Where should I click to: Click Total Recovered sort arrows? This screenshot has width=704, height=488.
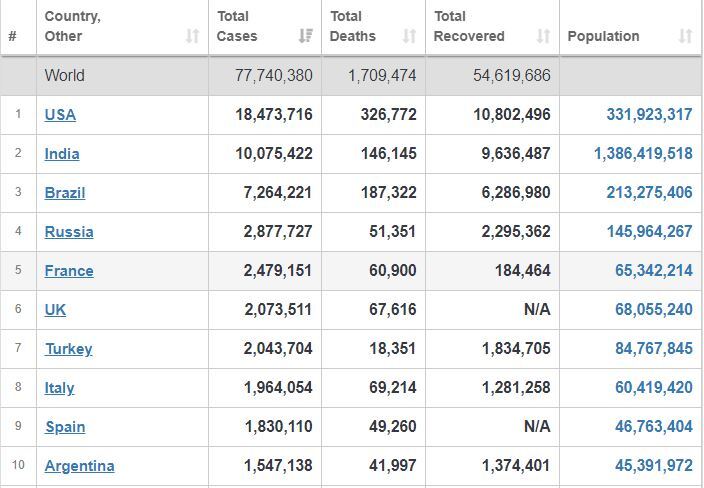[543, 35]
